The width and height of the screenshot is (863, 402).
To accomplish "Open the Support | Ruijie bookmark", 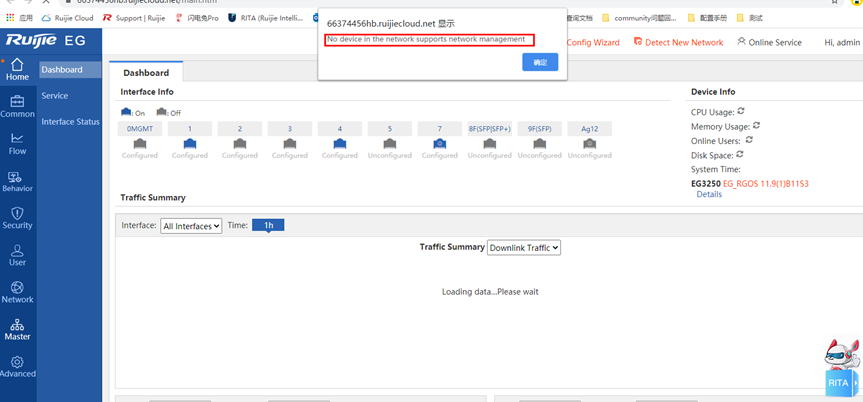I will (x=134, y=18).
